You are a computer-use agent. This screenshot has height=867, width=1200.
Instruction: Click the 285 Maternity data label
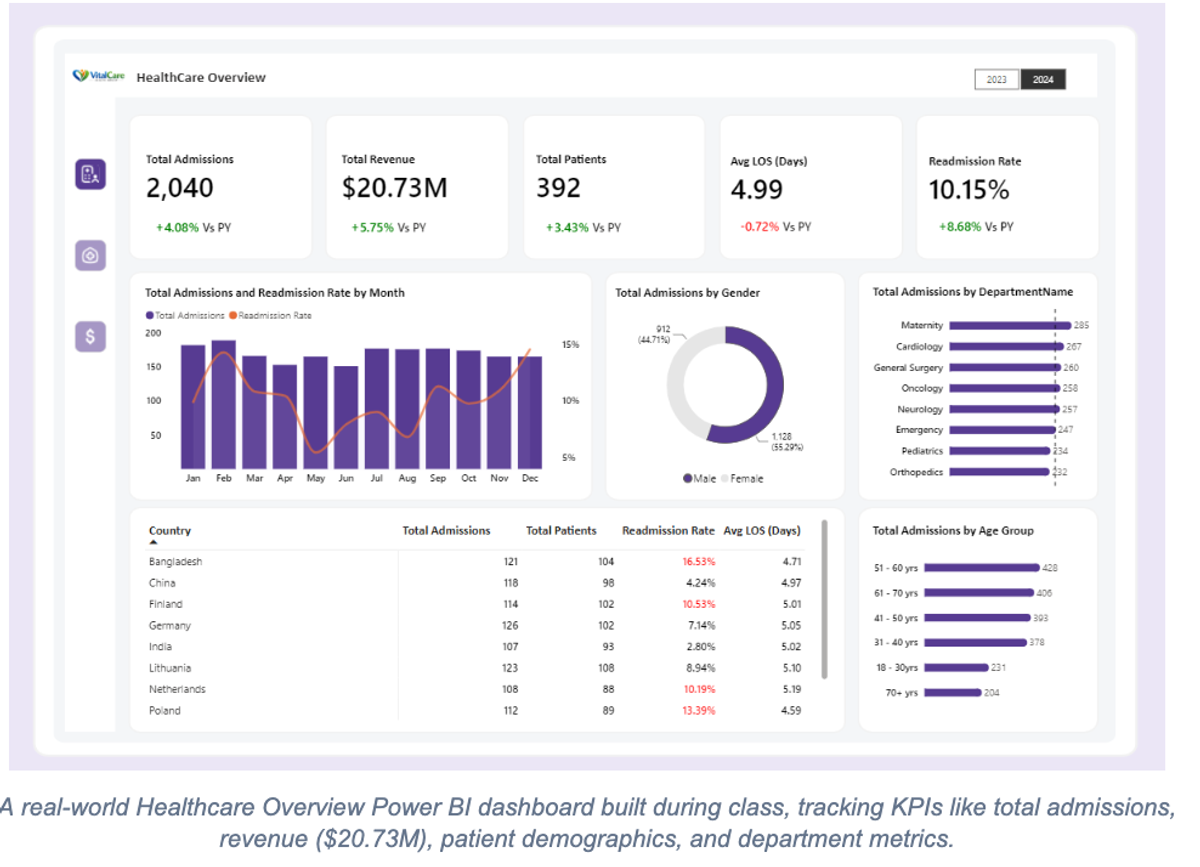[x=1081, y=325]
